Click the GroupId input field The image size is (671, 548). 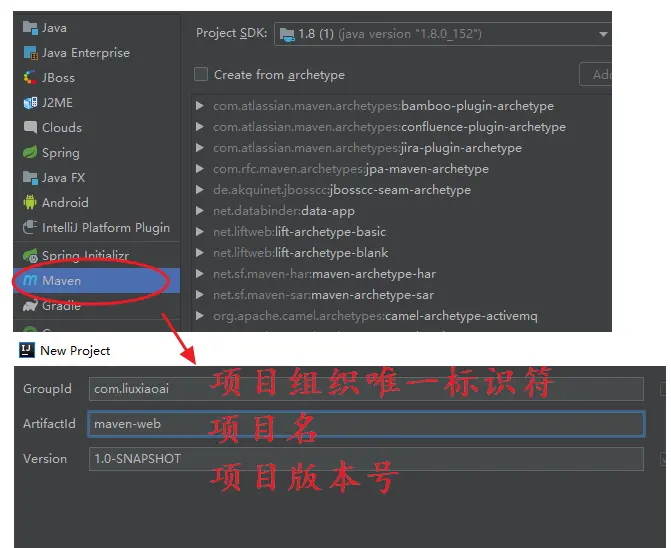pyautogui.click(x=366, y=389)
